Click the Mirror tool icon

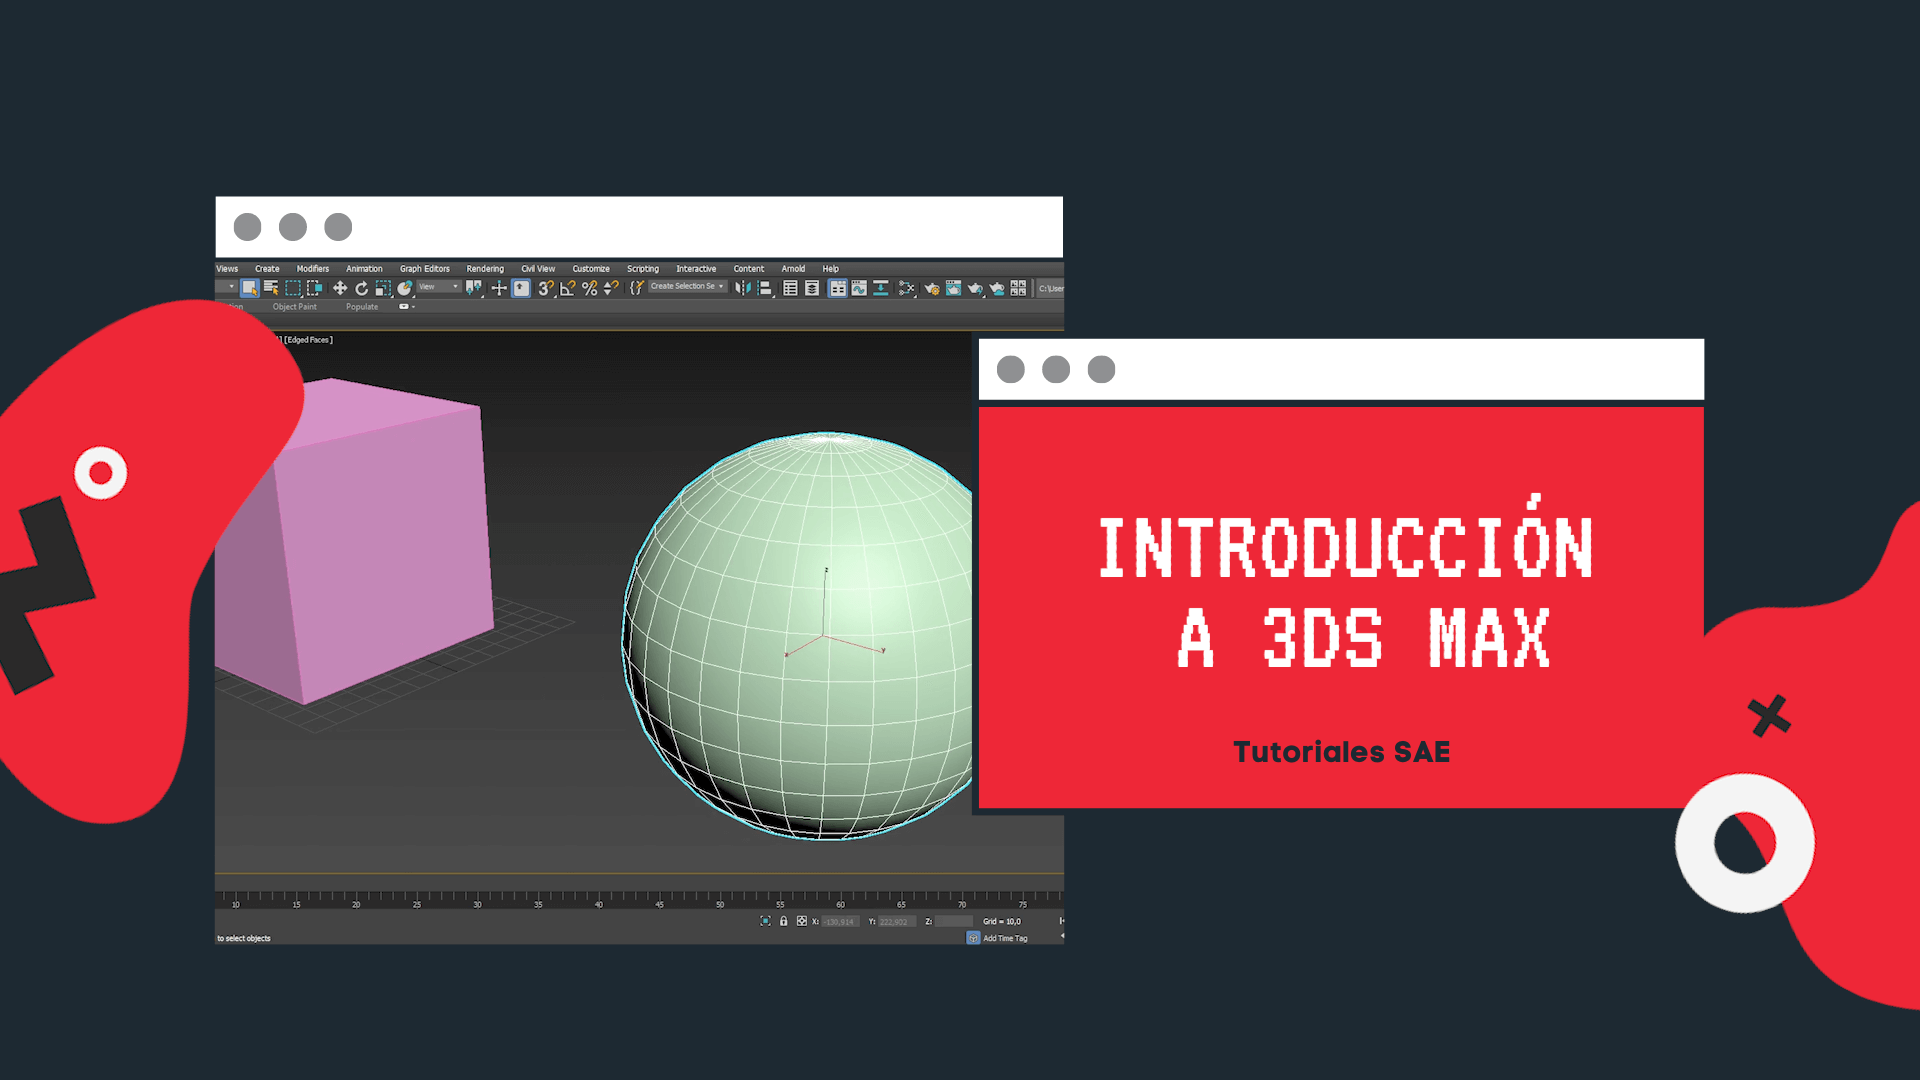pos(743,288)
